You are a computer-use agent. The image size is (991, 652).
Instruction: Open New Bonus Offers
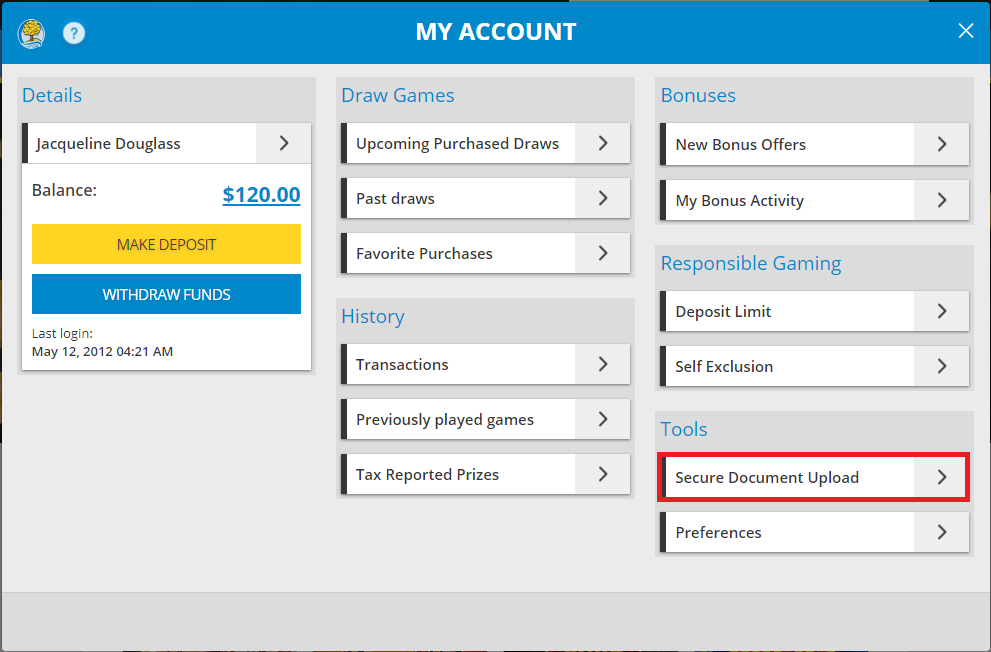(789, 144)
